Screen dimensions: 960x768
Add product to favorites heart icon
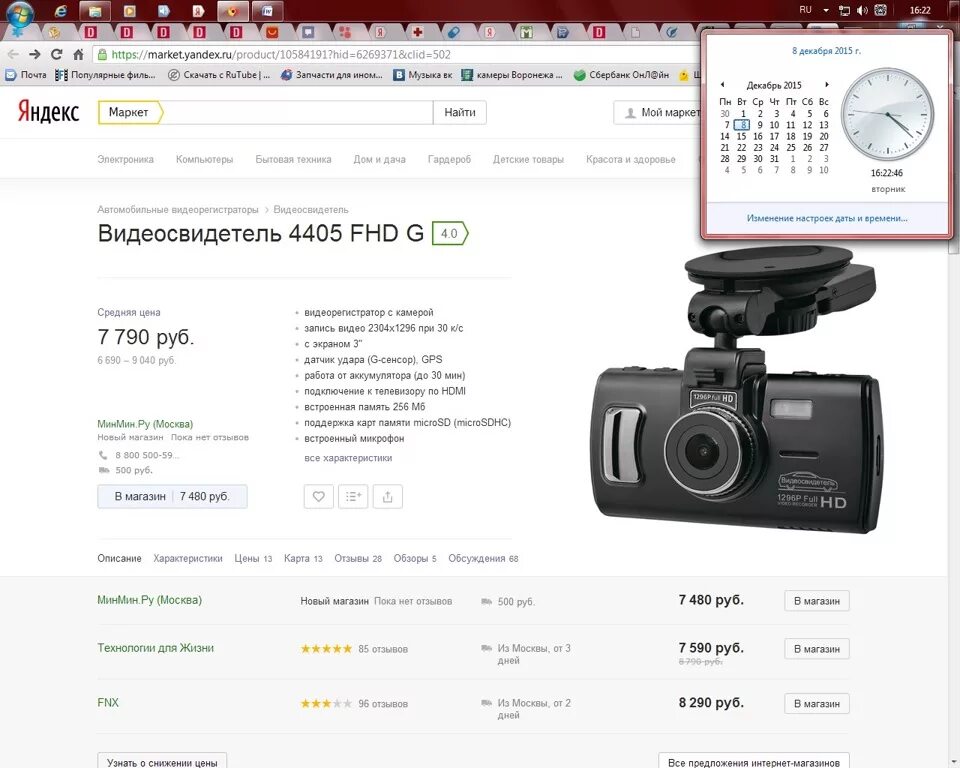coord(318,497)
